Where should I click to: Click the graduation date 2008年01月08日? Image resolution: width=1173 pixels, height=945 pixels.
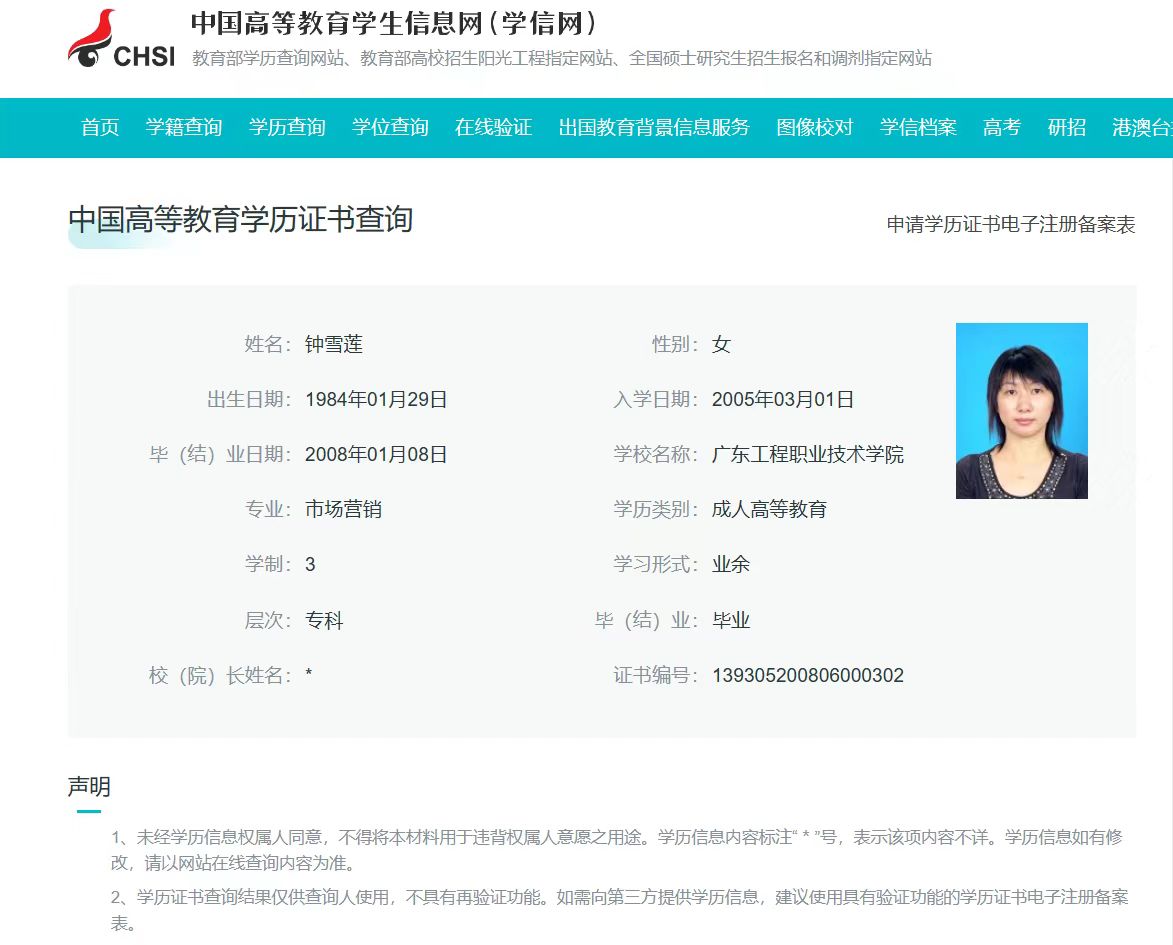point(376,454)
